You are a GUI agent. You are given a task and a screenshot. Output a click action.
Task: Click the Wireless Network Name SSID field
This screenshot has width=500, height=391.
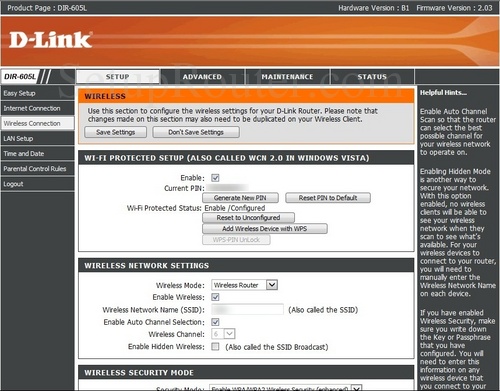pos(247,310)
